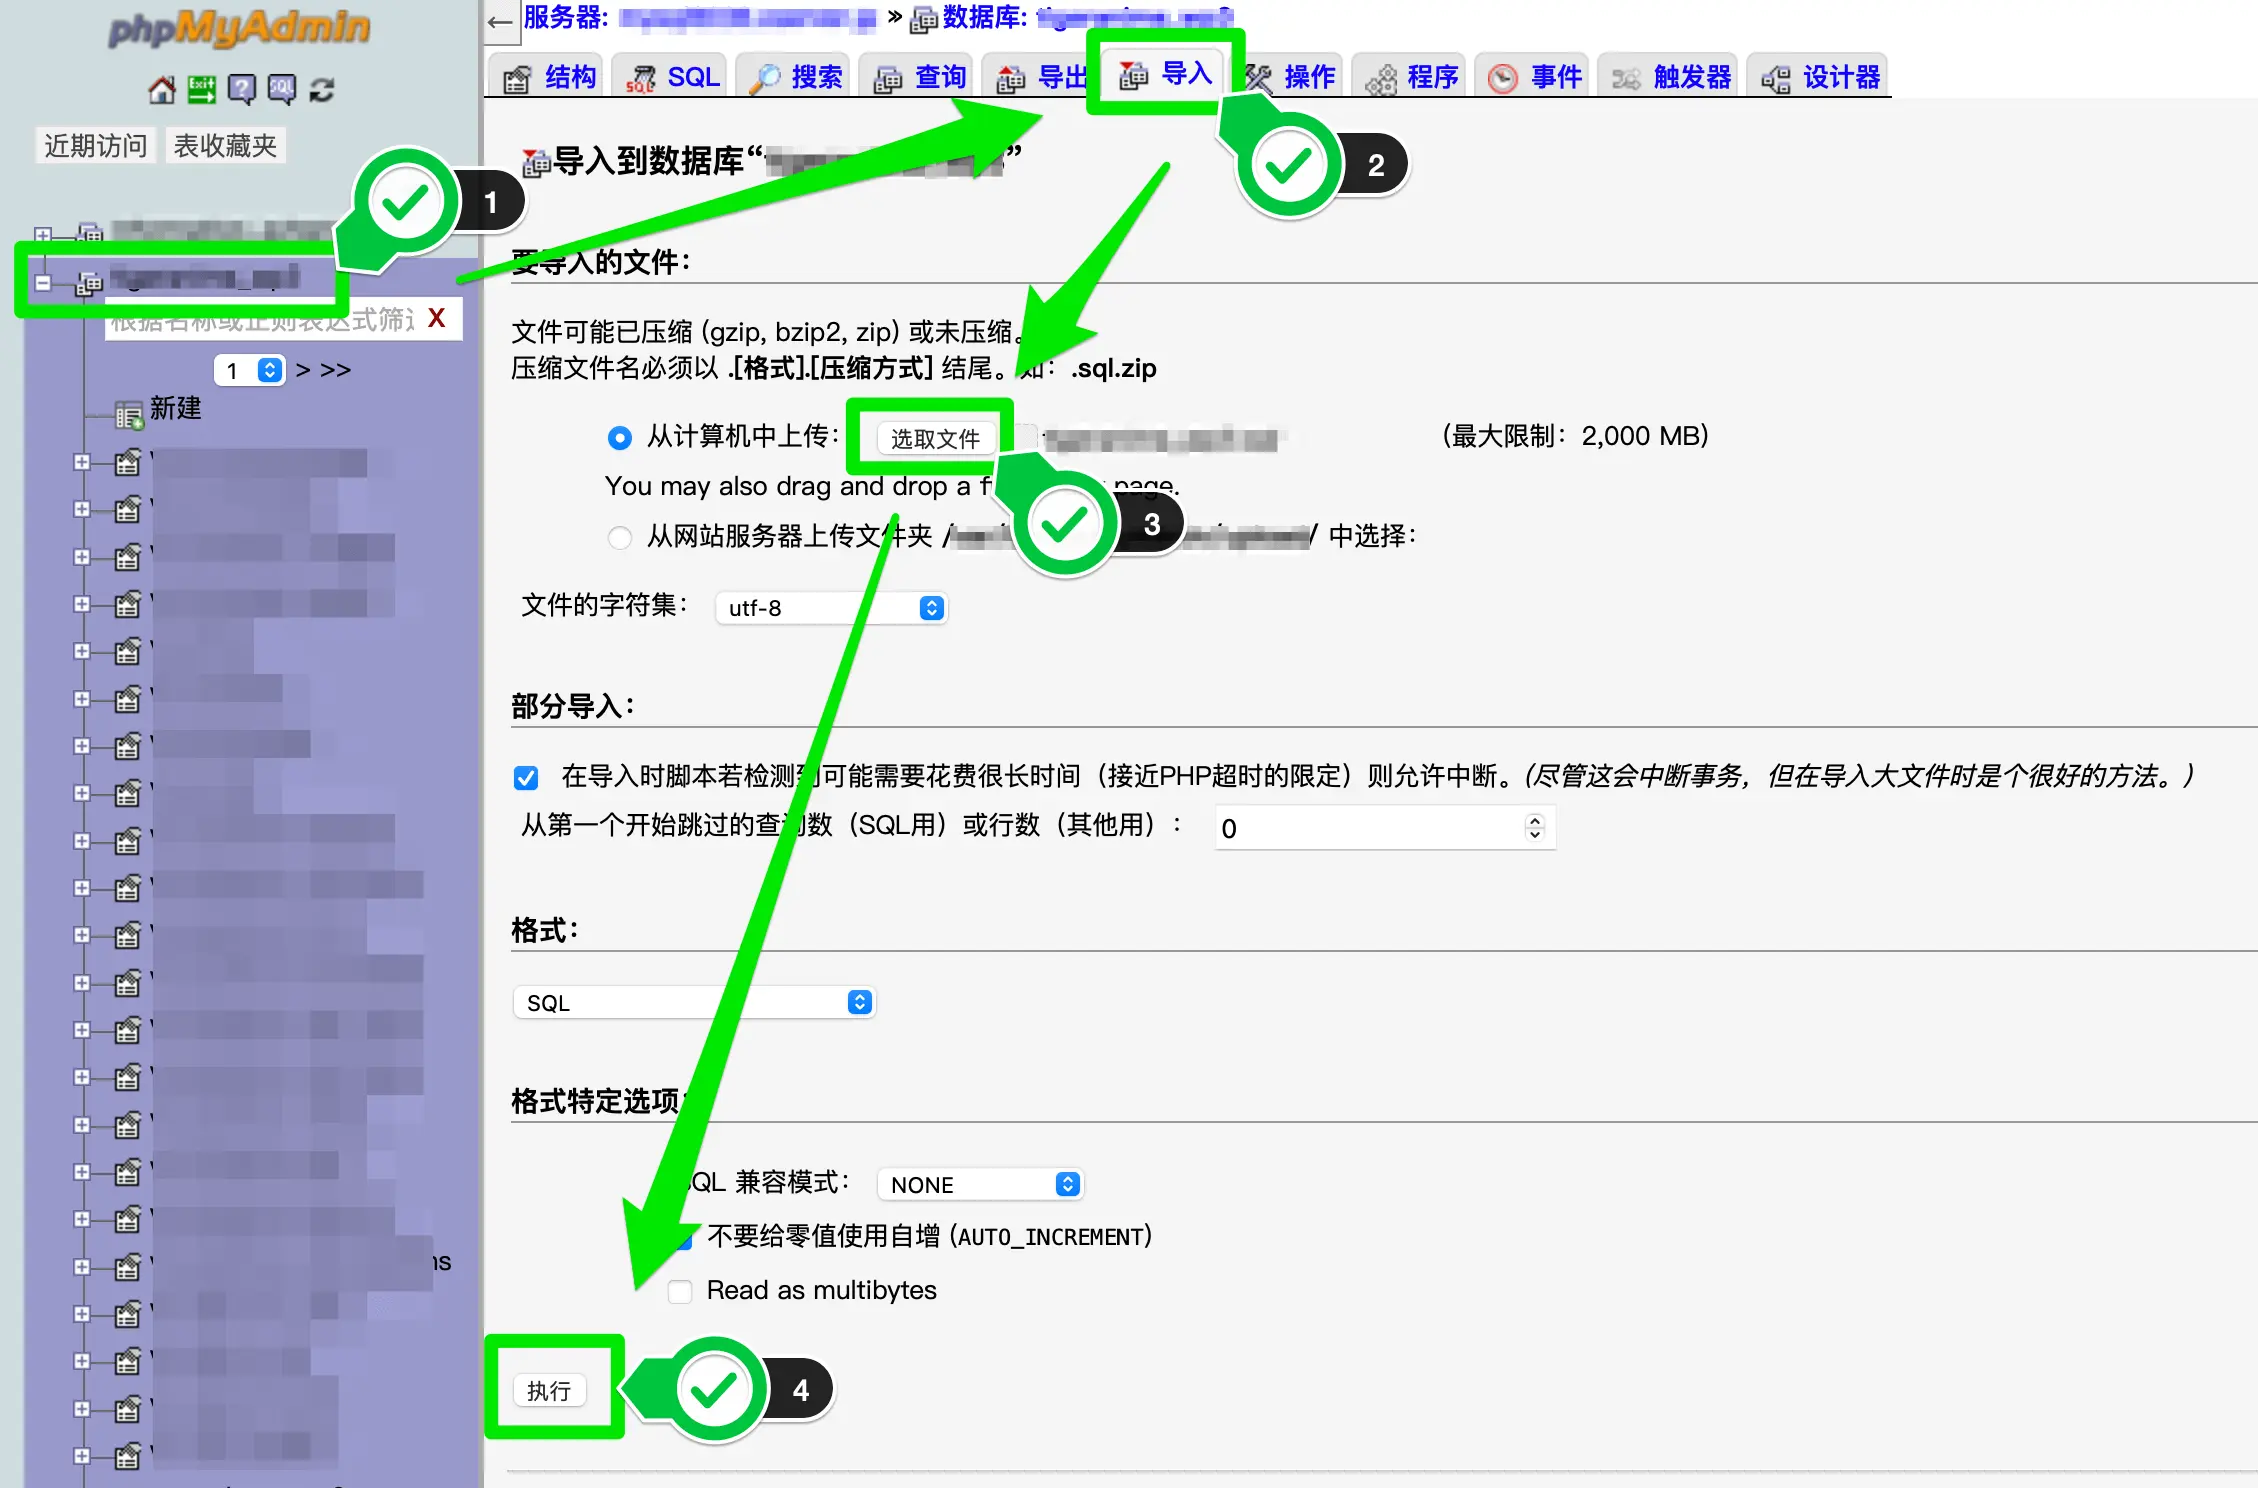This screenshot has height=1488, width=2258.
Task: Click the 选取文件 button
Action: 934,438
